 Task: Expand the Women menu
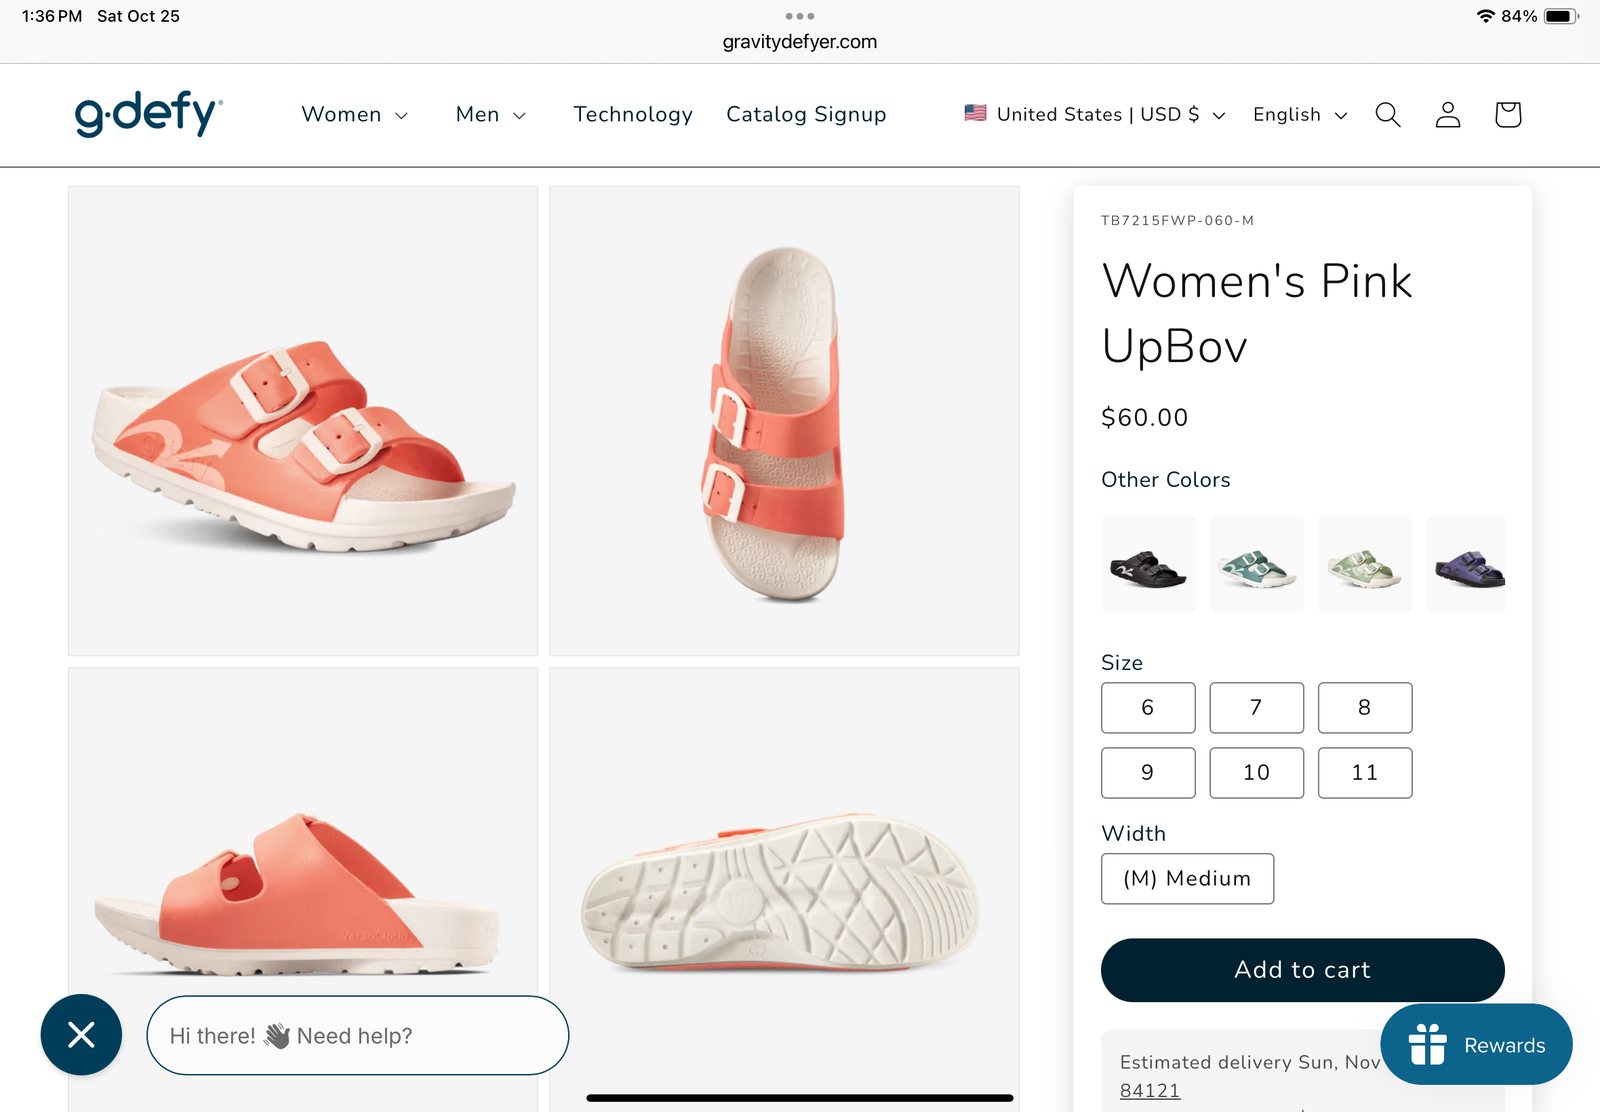pos(354,115)
